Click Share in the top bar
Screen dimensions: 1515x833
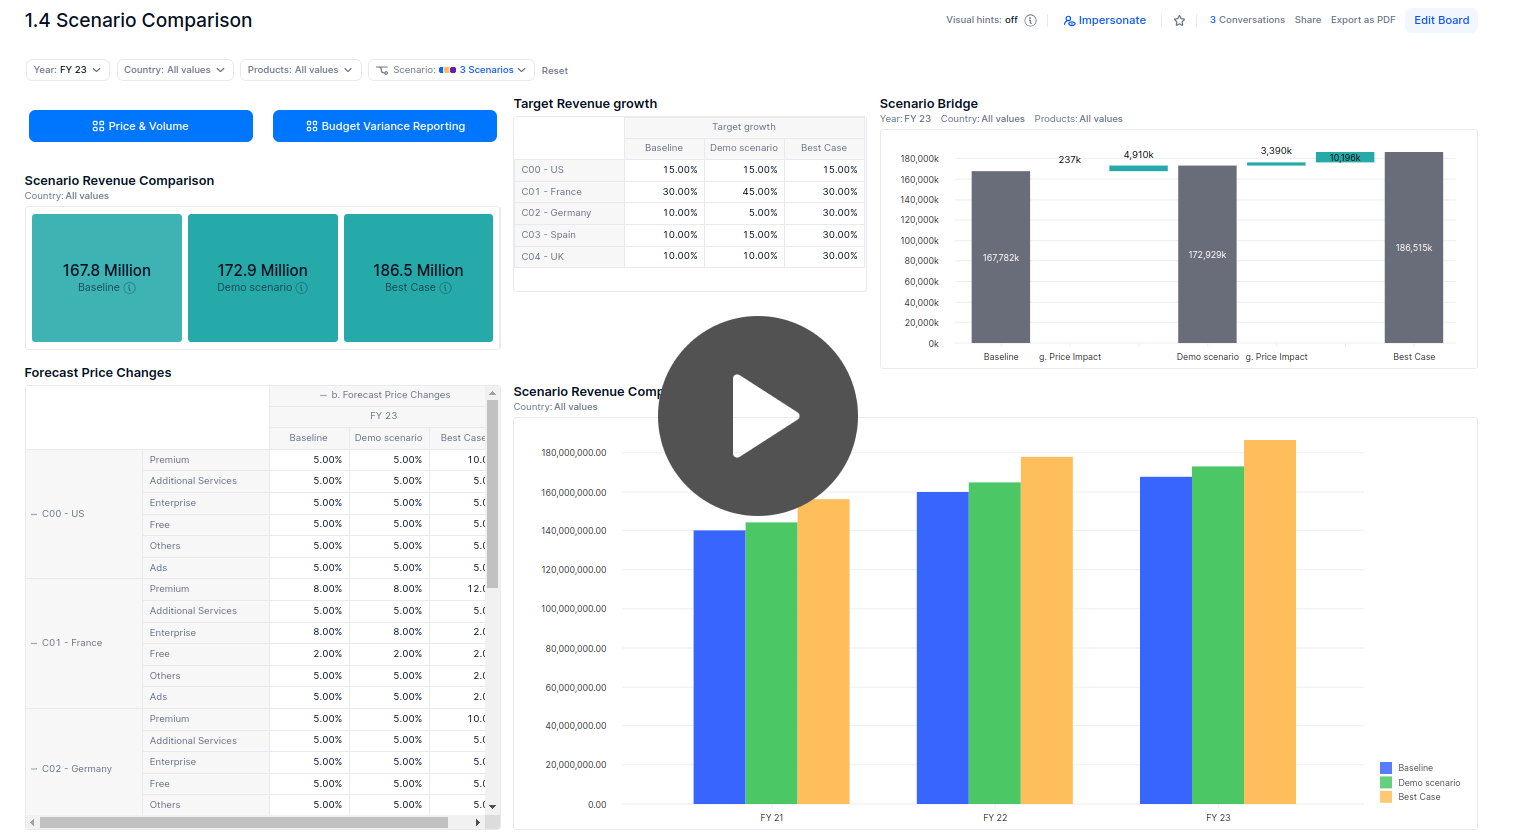tap(1308, 20)
